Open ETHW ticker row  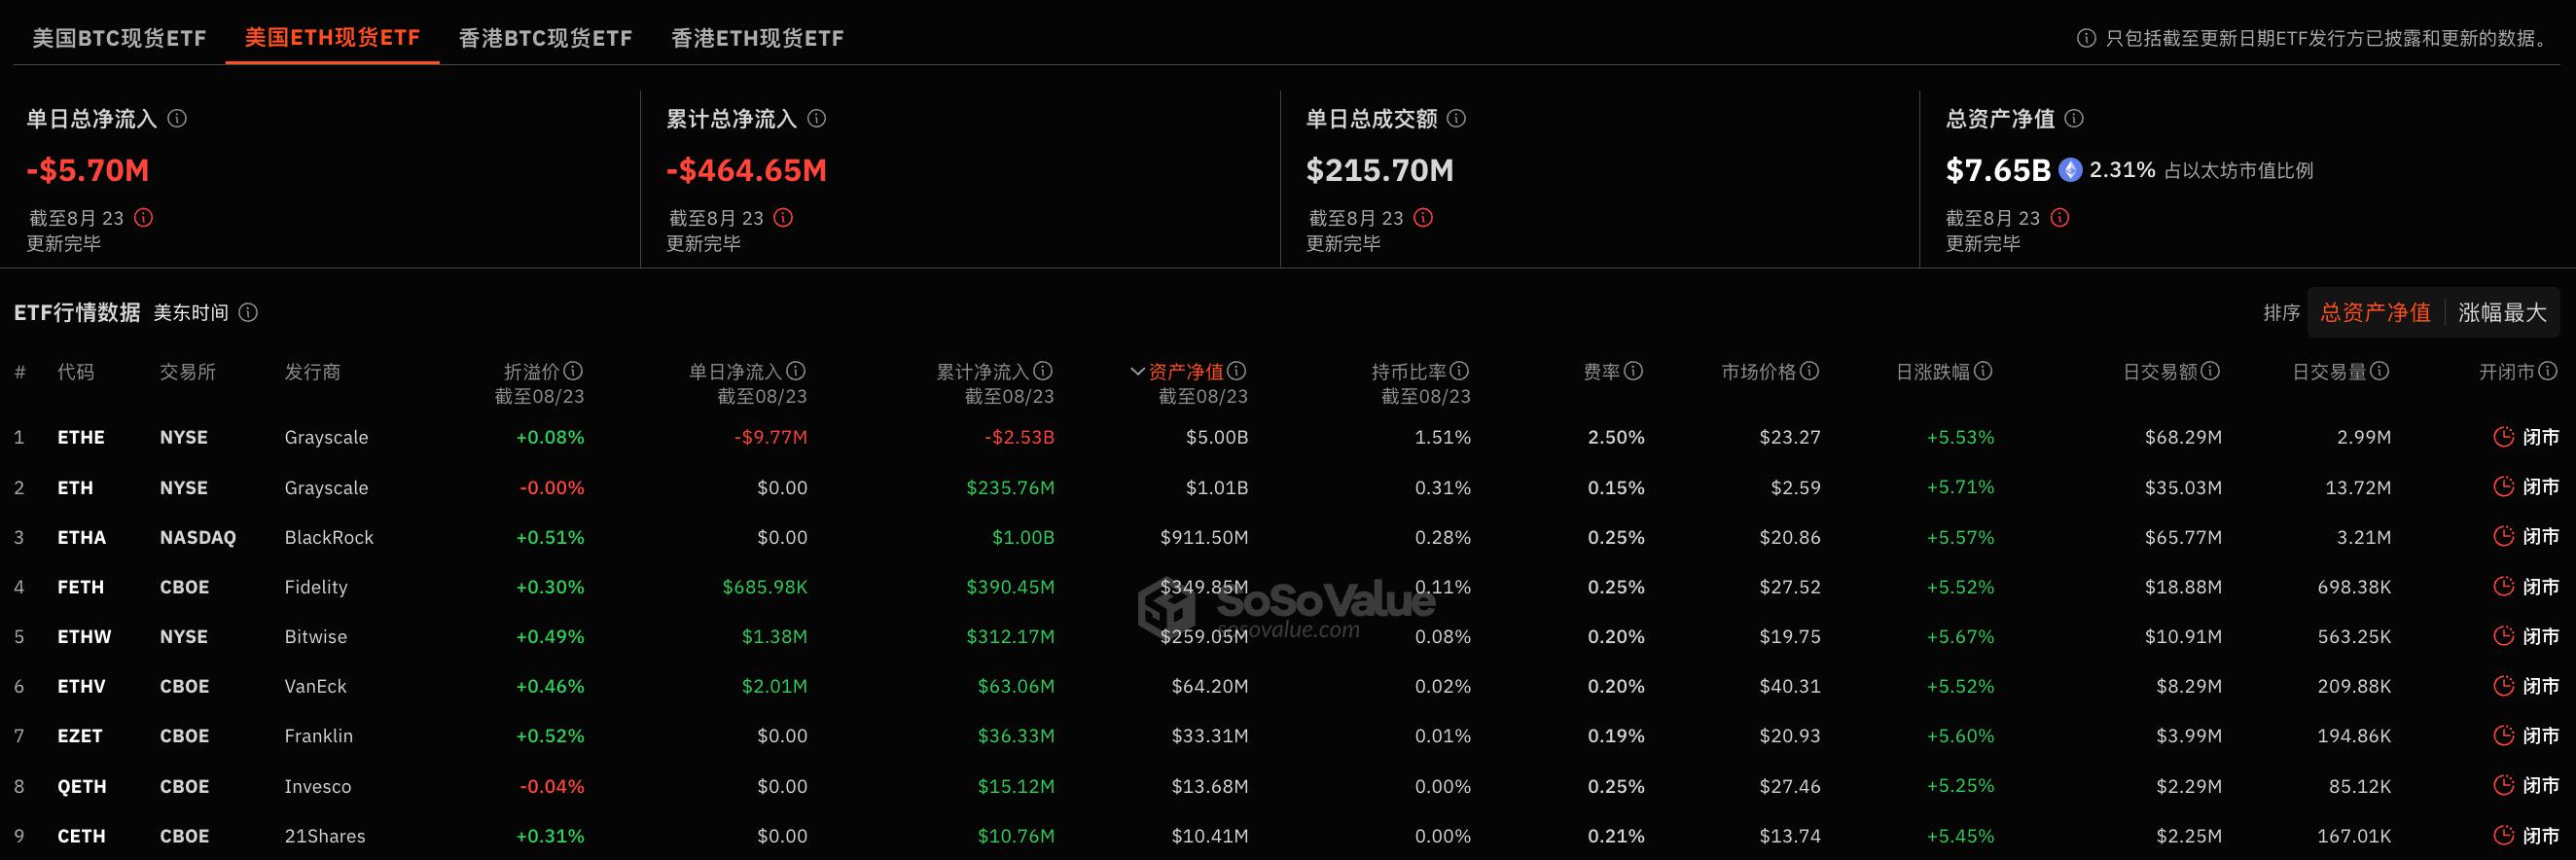pyautogui.click(x=84, y=636)
